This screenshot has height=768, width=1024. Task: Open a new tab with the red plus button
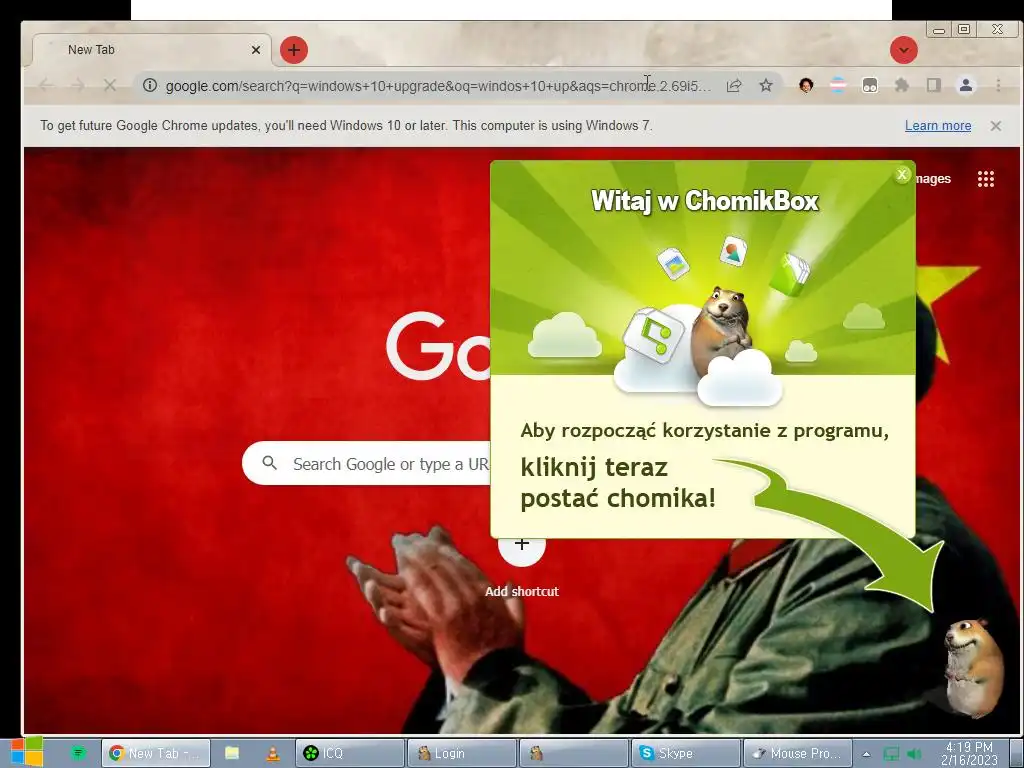click(294, 50)
